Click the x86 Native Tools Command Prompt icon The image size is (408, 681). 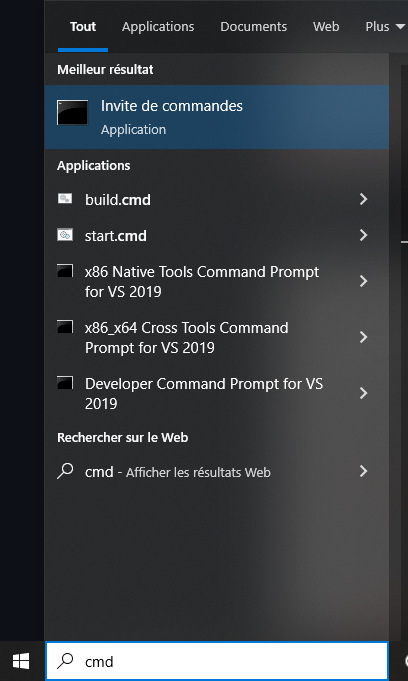click(65, 271)
